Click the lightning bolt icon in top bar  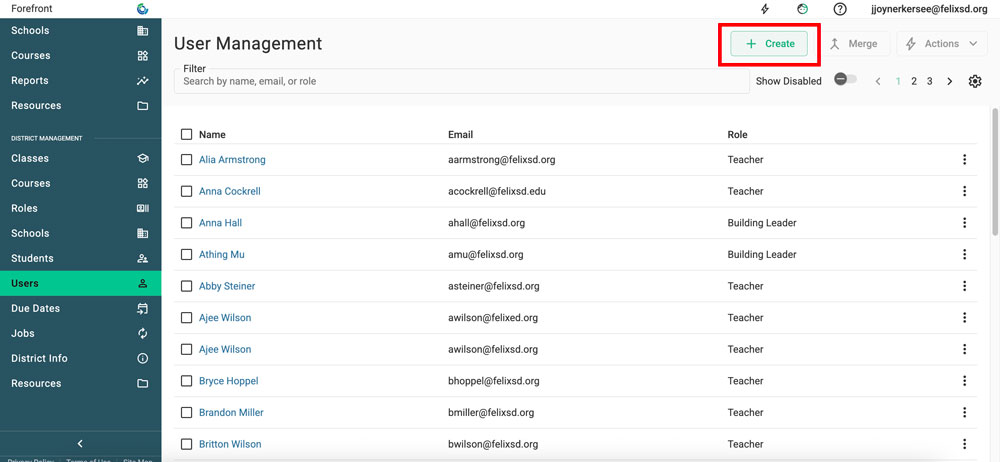point(765,9)
